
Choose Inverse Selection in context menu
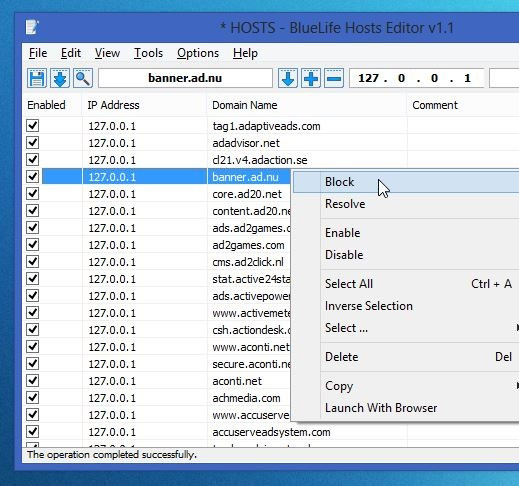pyautogui.click(x=406, y=306)
